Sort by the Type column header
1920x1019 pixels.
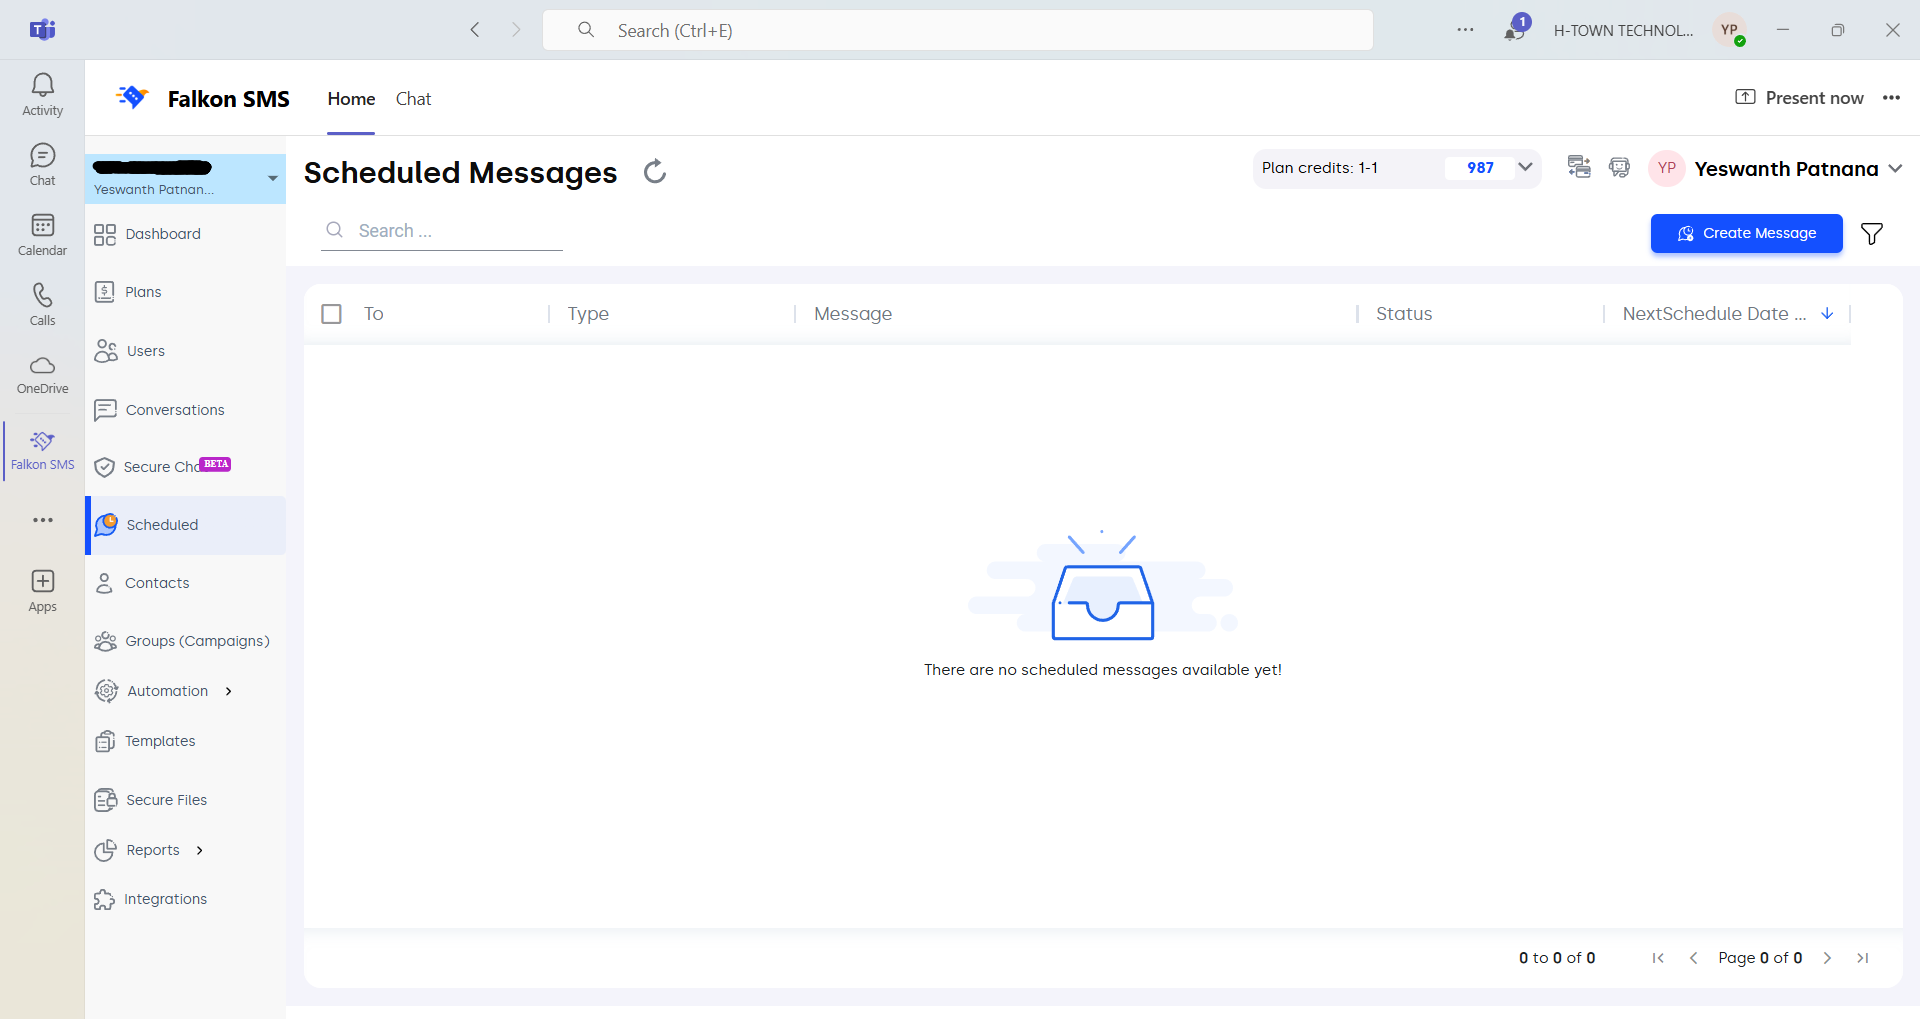click(x=588, y=314)
